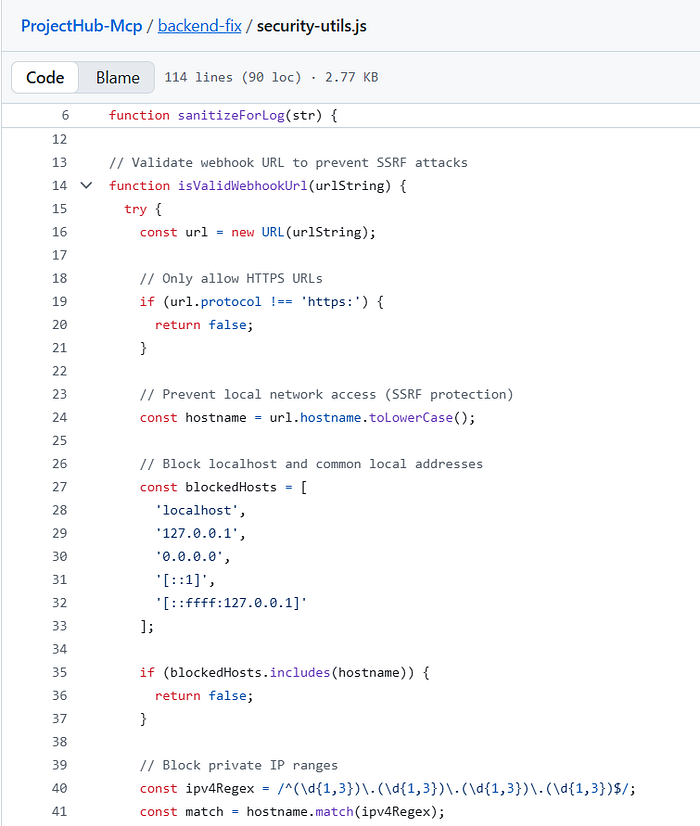Screen dimensions: 700x826
Task: Click 'return false;' on line 36
Action: [x=204, y=695]
